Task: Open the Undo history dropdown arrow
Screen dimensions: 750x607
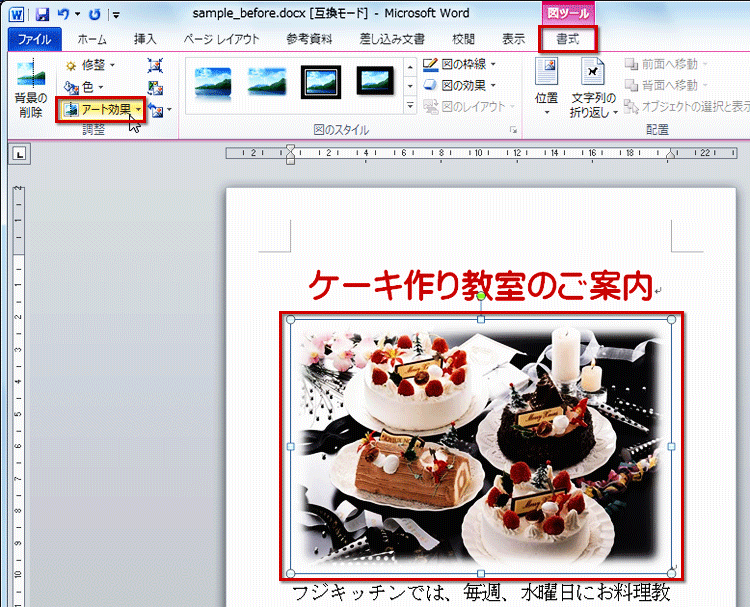Action: (x=77, y=14)
